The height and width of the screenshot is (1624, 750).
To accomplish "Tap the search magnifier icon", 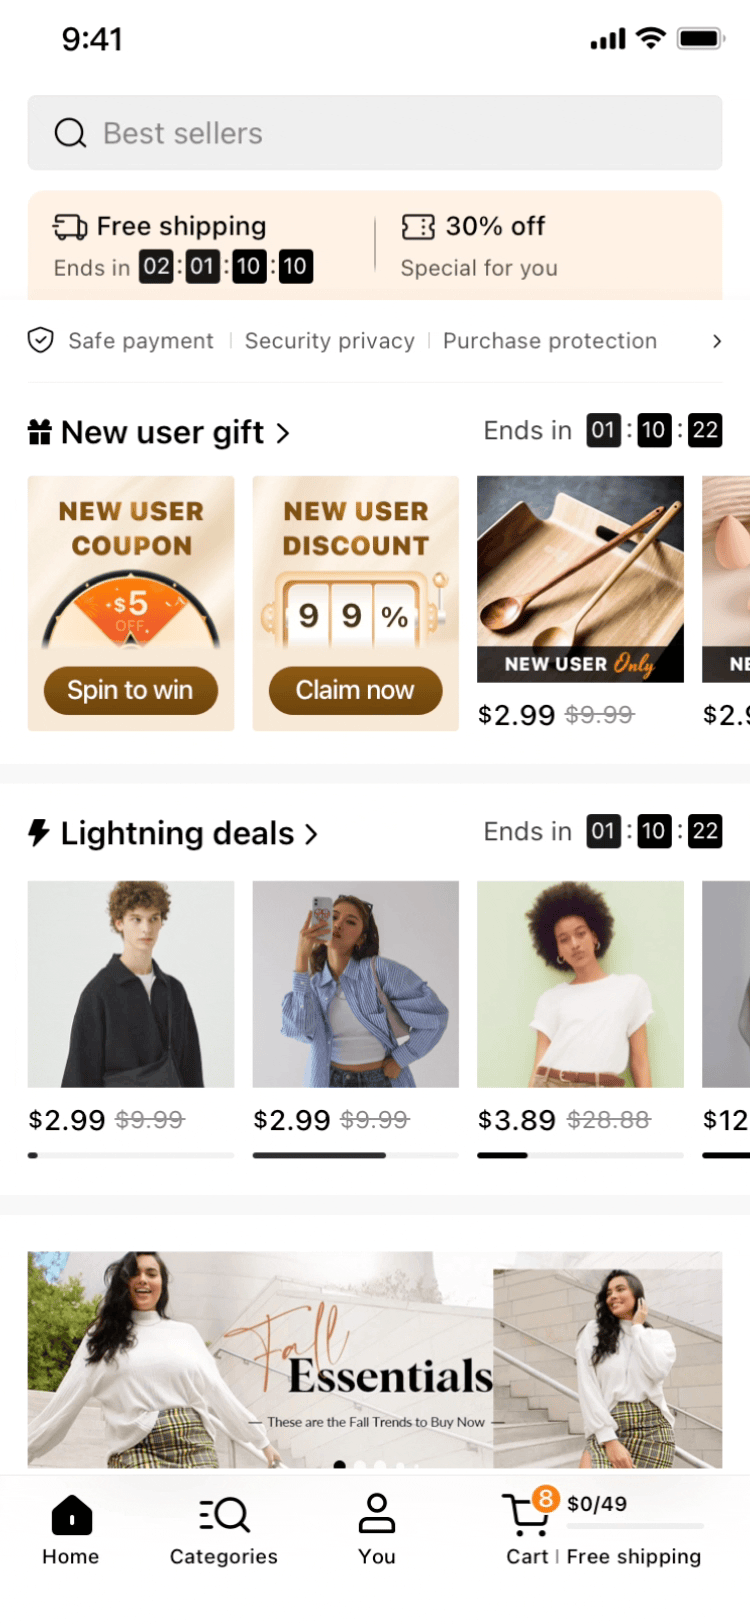I will (70, 133).
